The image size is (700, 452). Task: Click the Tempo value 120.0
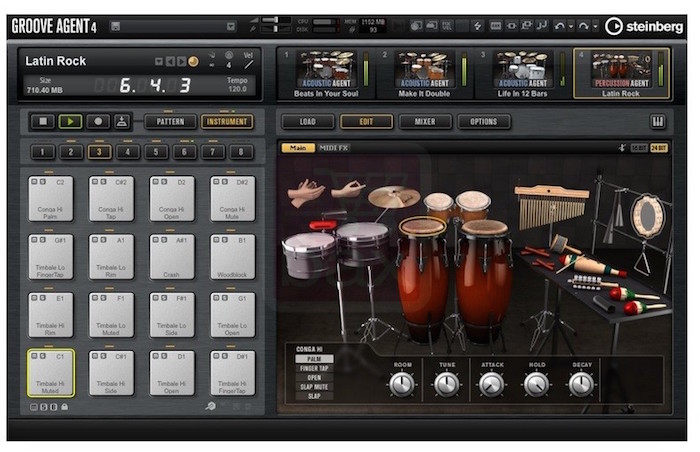coord(238,89)
